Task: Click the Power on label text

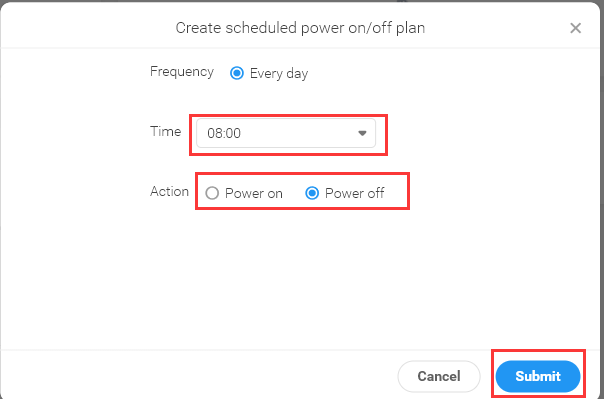Action: [x=253, y=193]
